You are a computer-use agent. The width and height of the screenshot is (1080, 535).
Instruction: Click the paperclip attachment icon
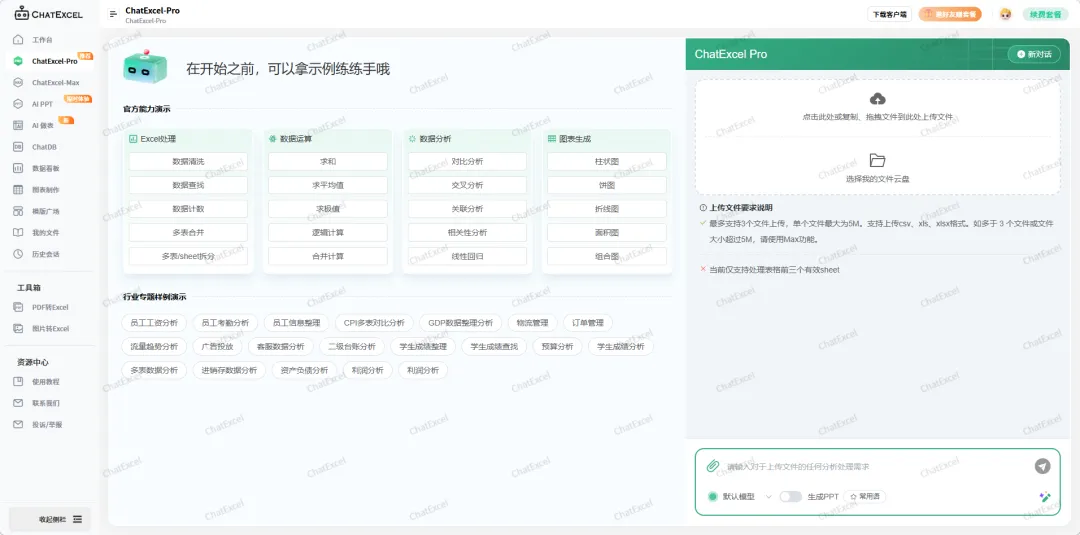(x=713, y=466)
